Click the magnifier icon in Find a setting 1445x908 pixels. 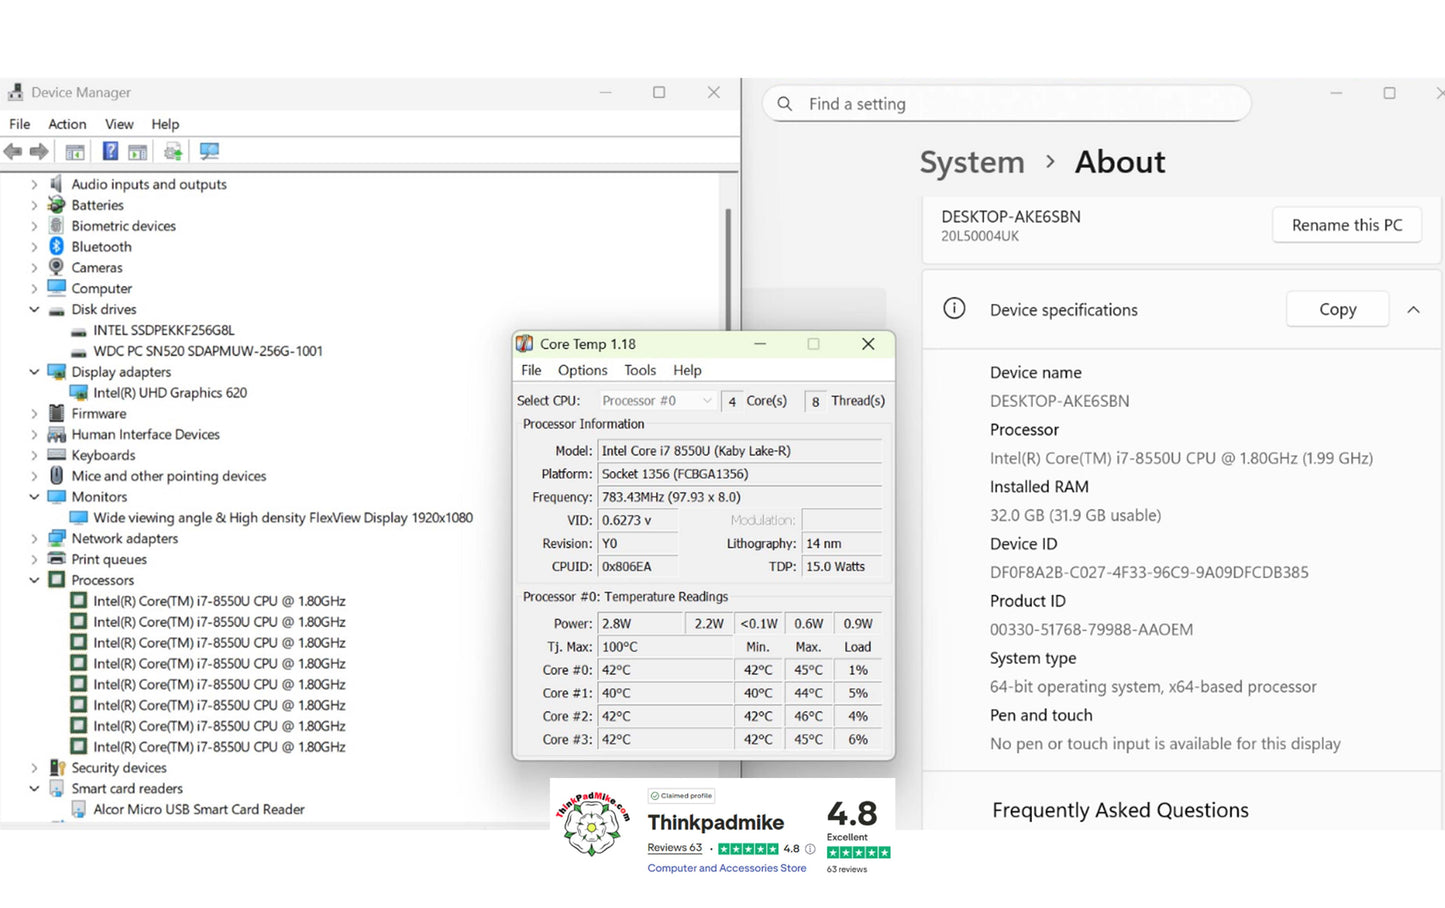[x=785, y=104]
